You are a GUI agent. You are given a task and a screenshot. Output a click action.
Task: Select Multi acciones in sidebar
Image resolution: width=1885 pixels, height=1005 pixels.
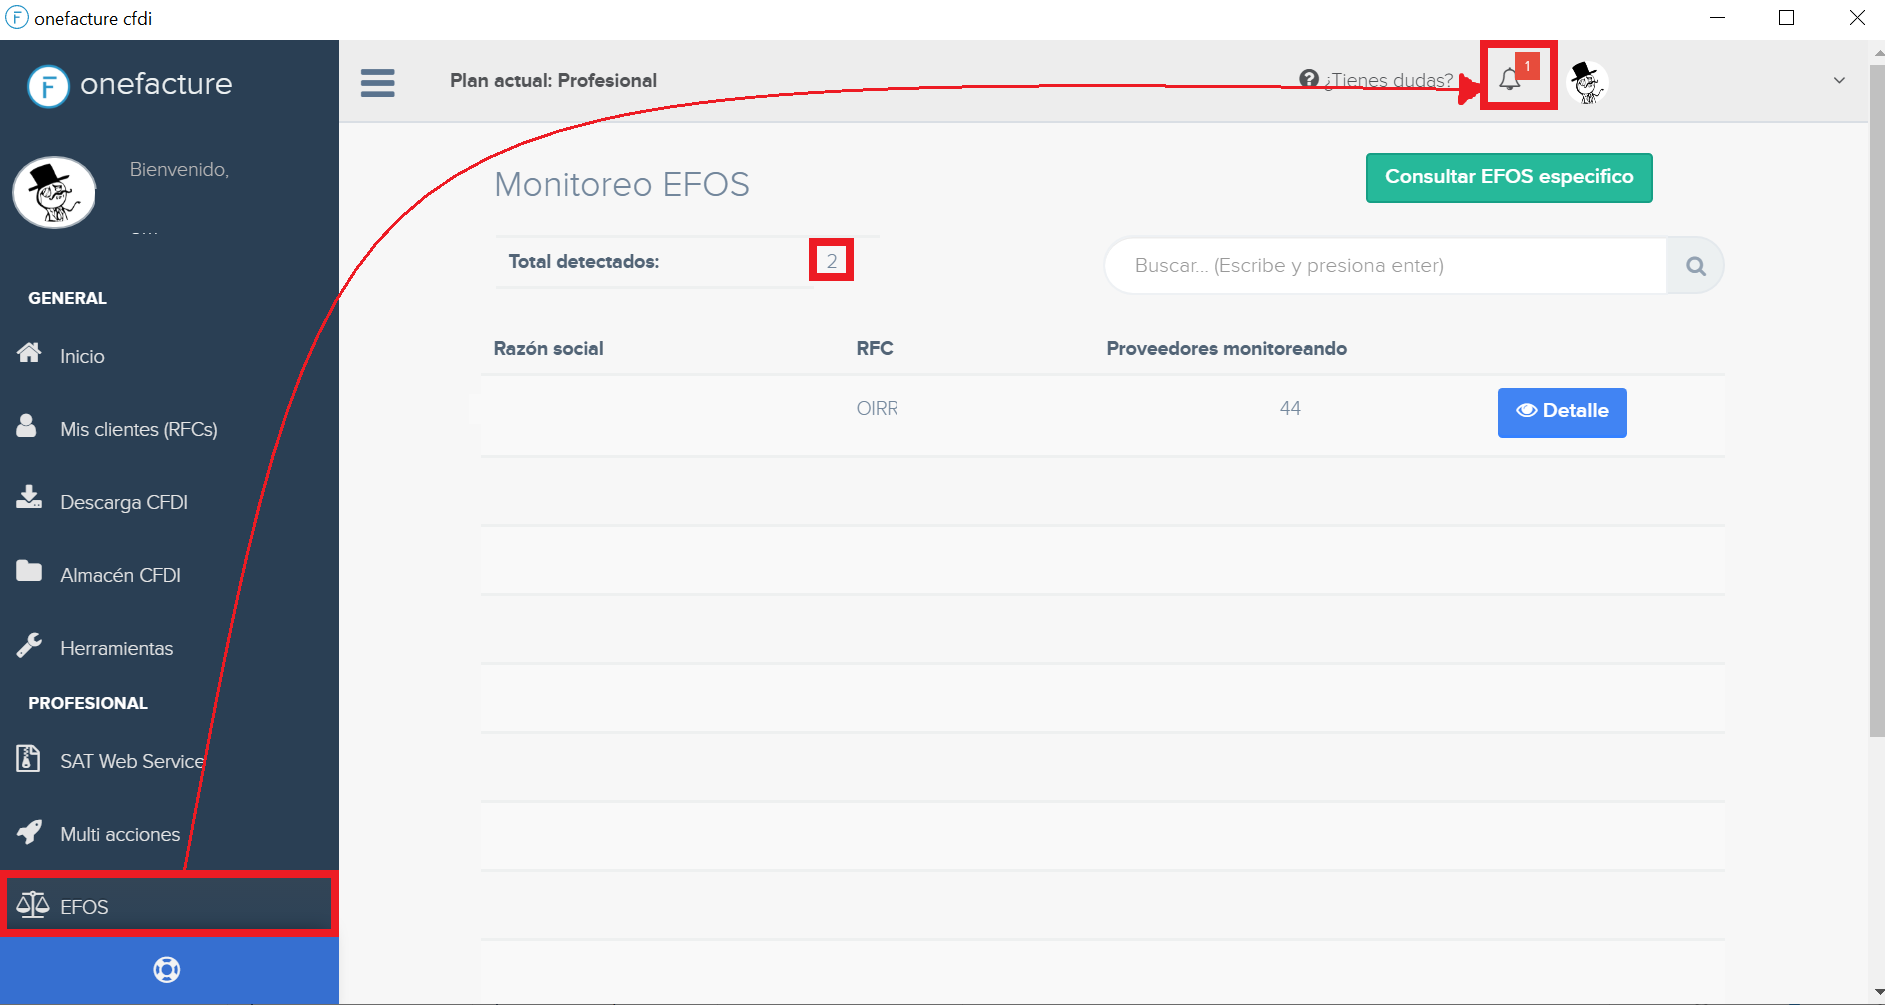[119, 834]
